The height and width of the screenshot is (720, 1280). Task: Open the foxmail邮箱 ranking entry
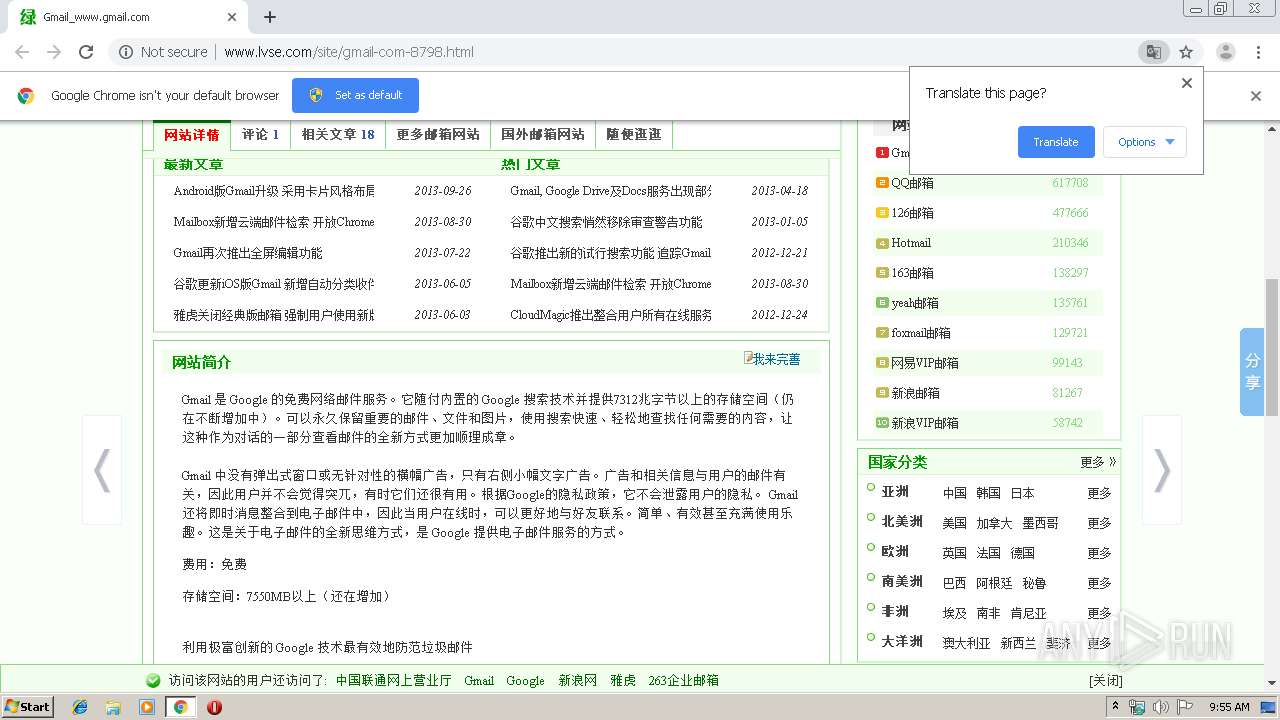(921, 333)
